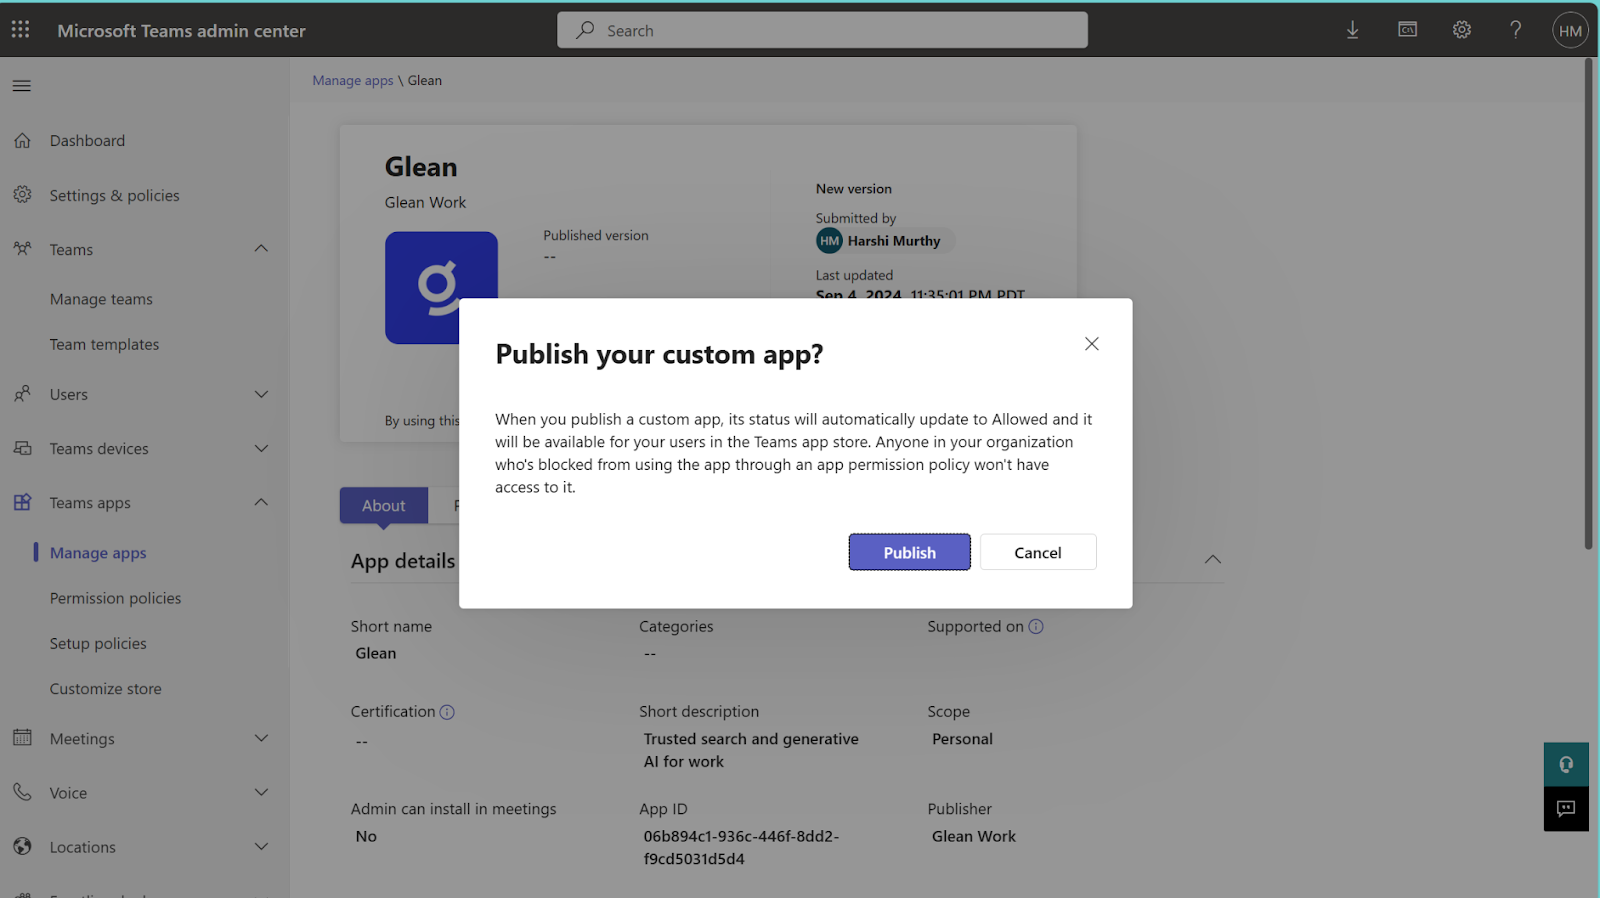This screenshot has height=898, width=1600.
Task: Click the search magnifier icon
Action: coord(585,30)
